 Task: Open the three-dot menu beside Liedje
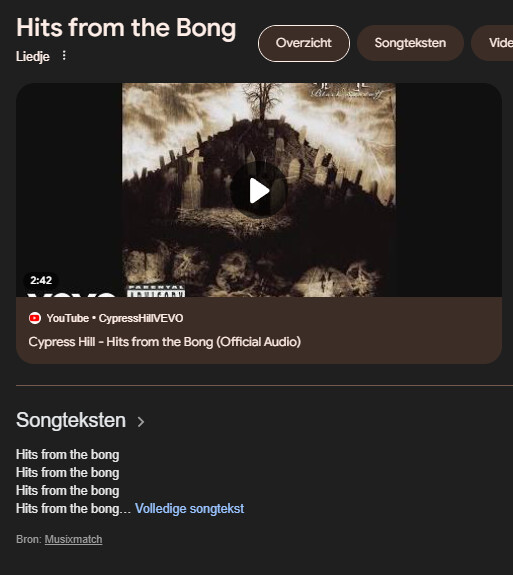[64, 56]
